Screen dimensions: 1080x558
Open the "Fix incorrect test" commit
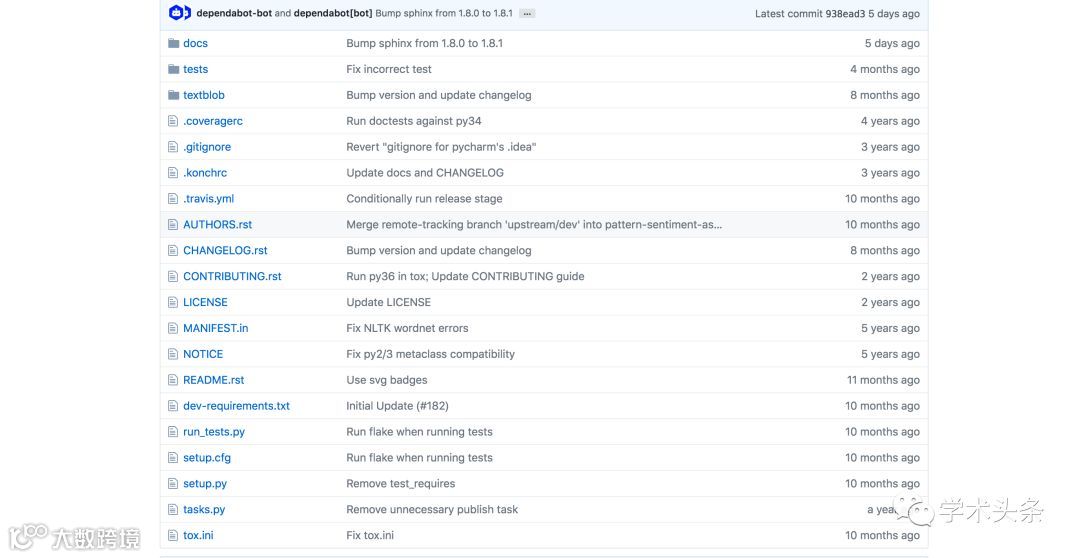click(389, 69)
